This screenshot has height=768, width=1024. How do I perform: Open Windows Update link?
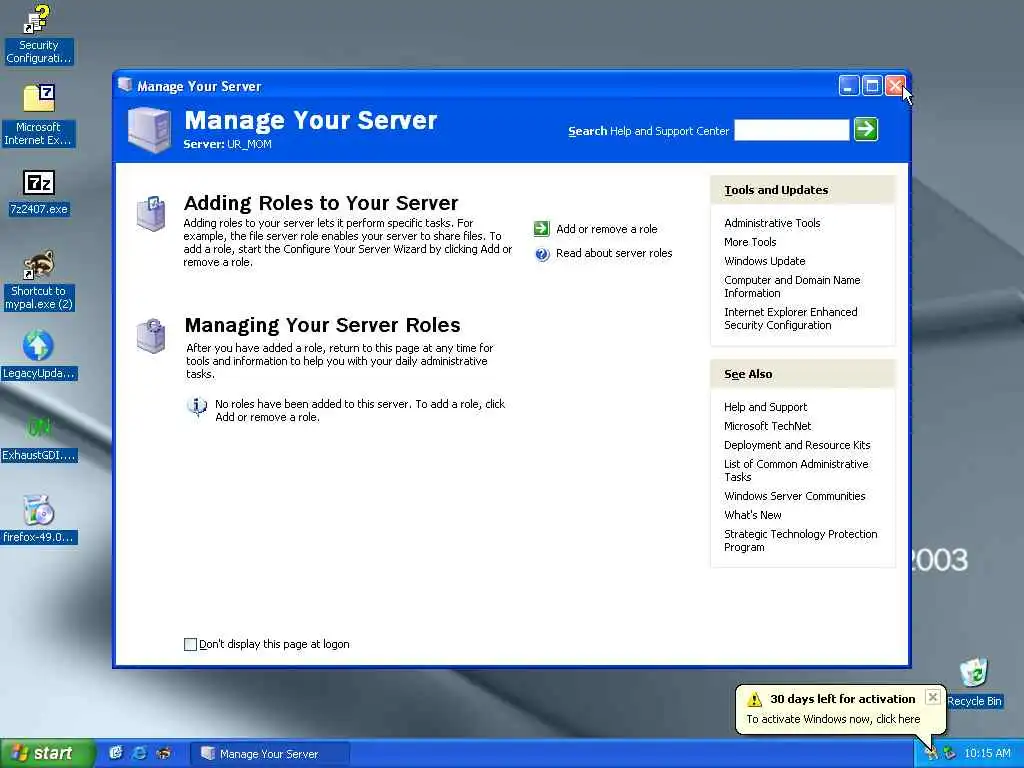click(x=764, y=261)
